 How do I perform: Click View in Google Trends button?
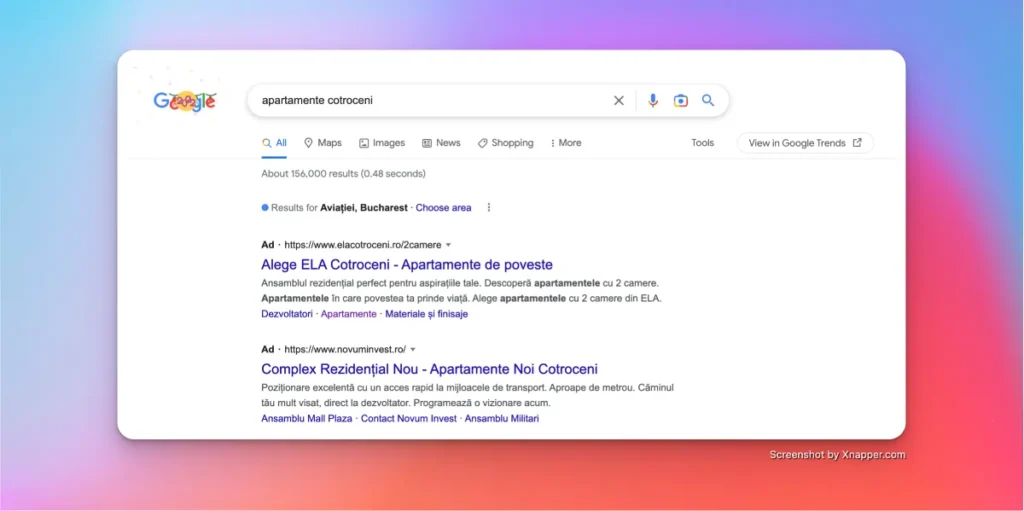coord(805,143)
